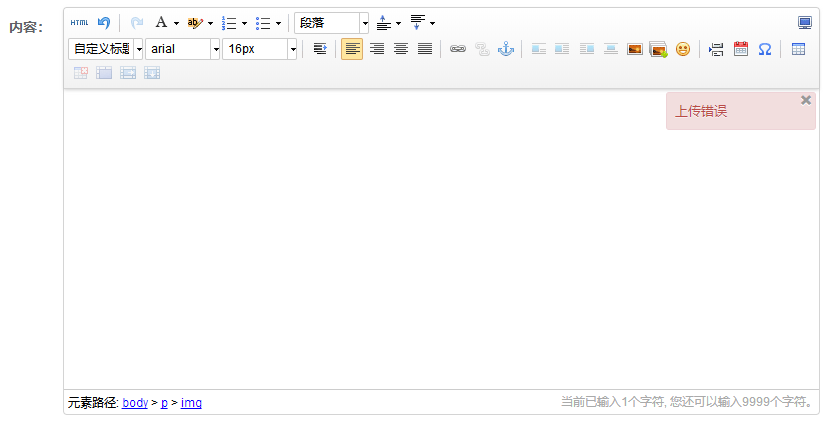Undo the last edit
The width and height of the screenshot is (823, 424).
pos(104,23)
